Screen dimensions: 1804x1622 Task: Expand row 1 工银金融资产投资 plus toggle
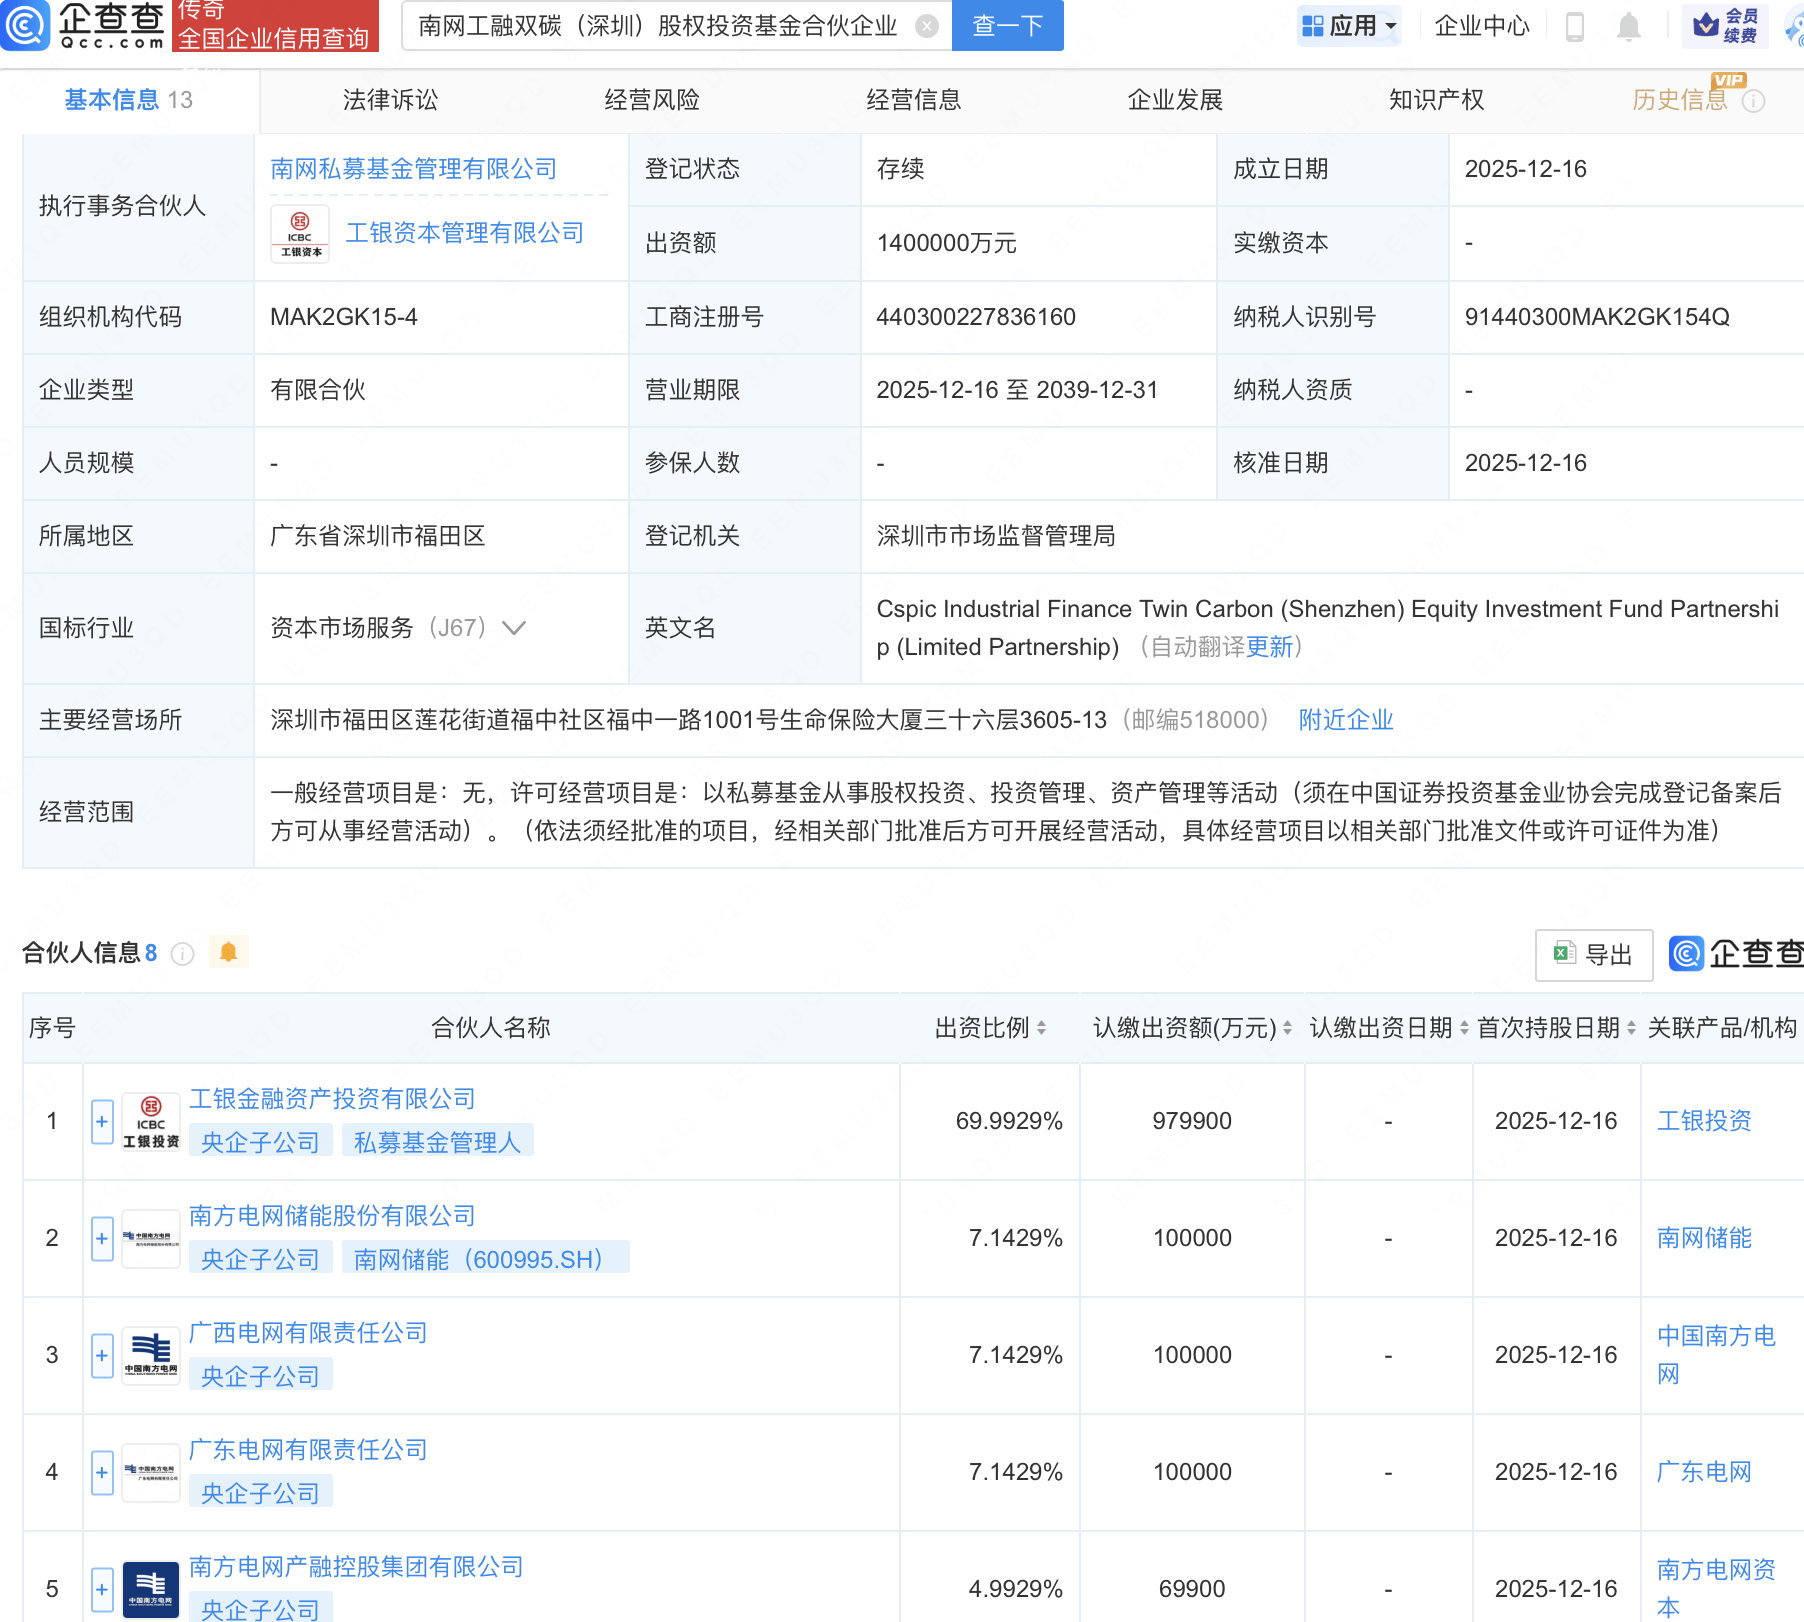[x=102, y=1122]
